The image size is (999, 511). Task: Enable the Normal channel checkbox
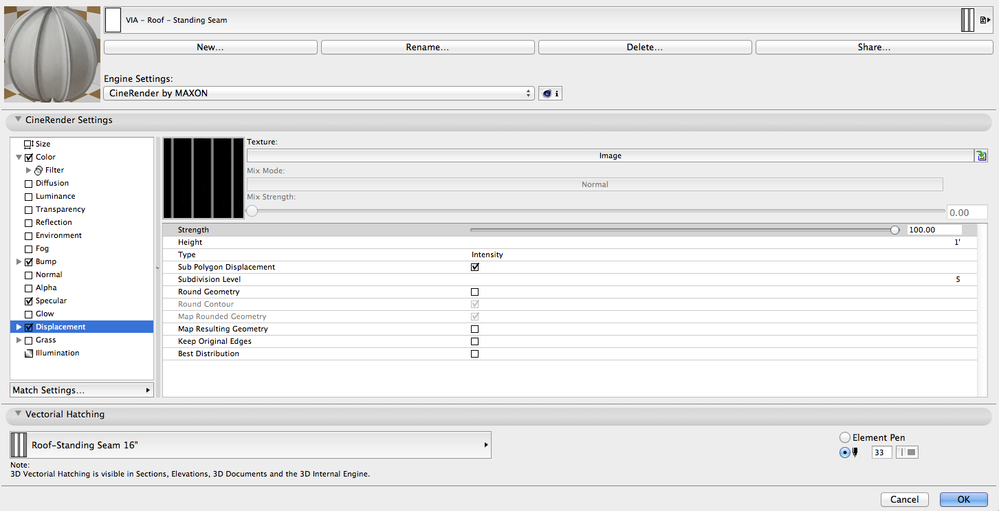[28, 275]
